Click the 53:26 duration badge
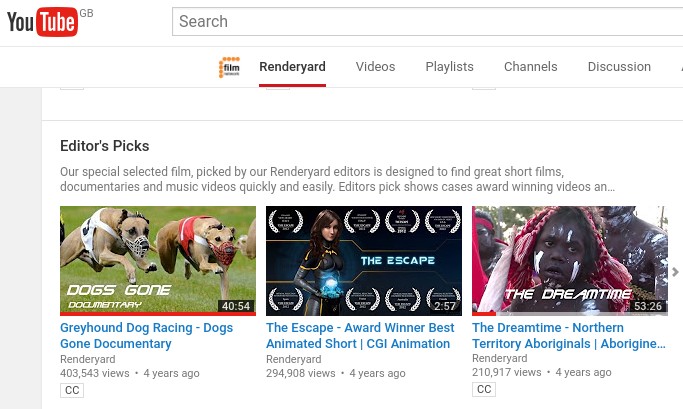This screenshot has height=409, width=683. [648, 306]
